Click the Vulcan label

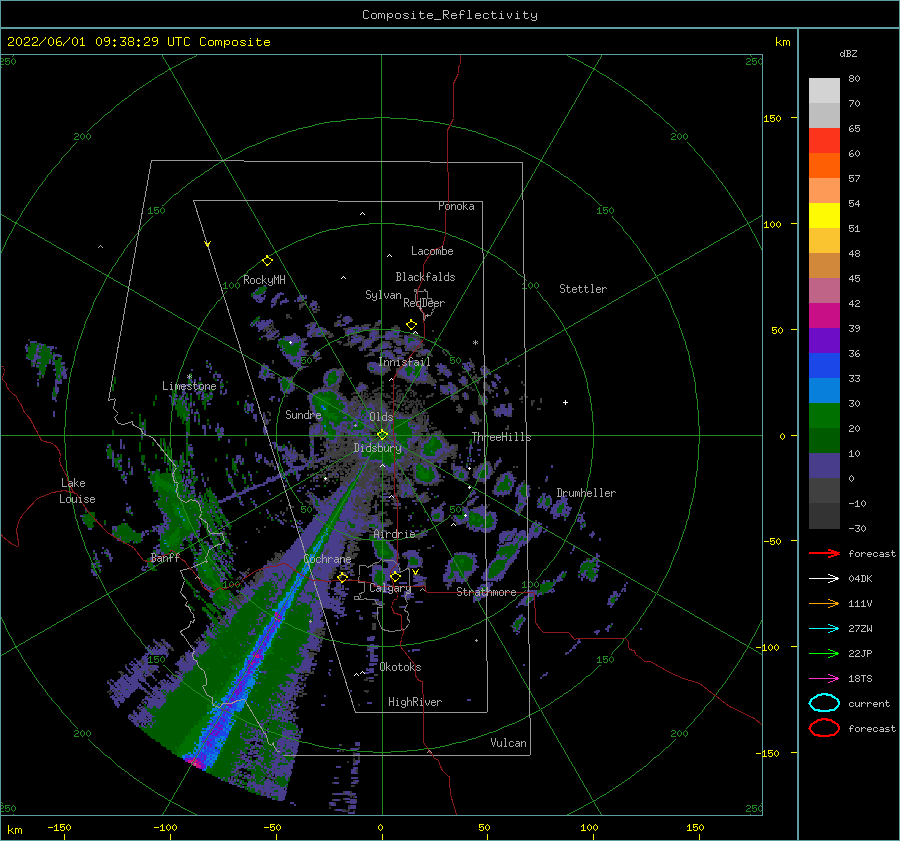coord(508,743)
